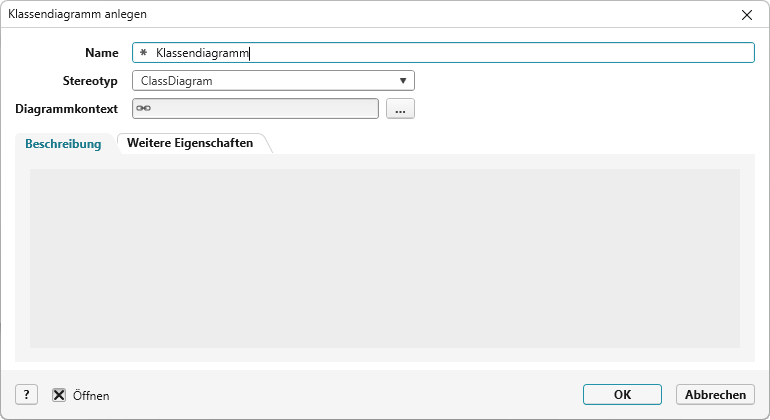
Task: Click the Stereotyp label
Action: 90,81
